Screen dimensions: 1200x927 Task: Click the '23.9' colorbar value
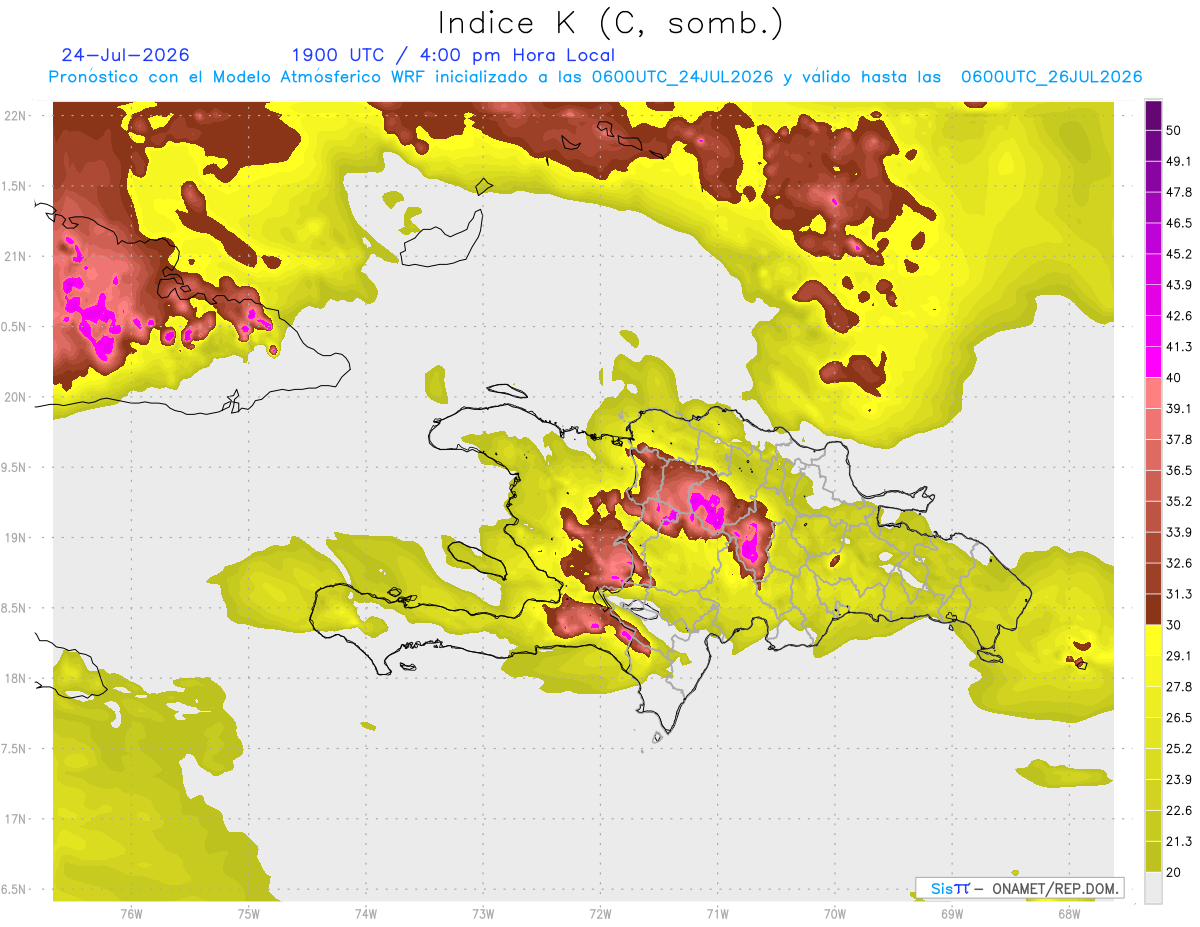(x=1178, y=779)
